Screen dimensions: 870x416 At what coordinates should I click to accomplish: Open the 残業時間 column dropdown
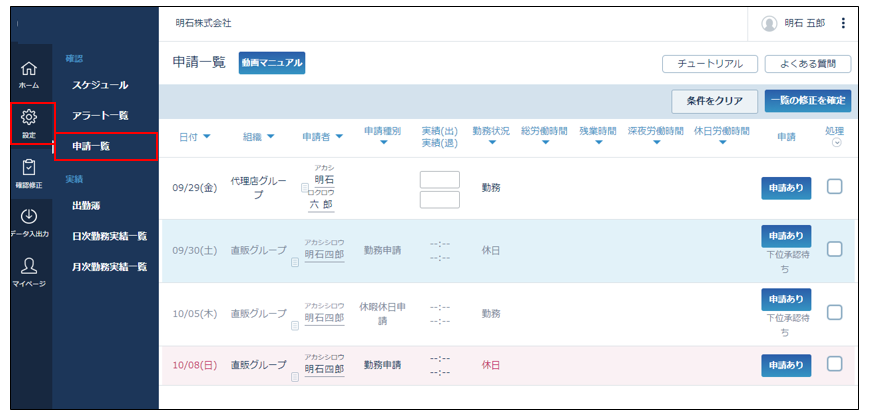598,143
